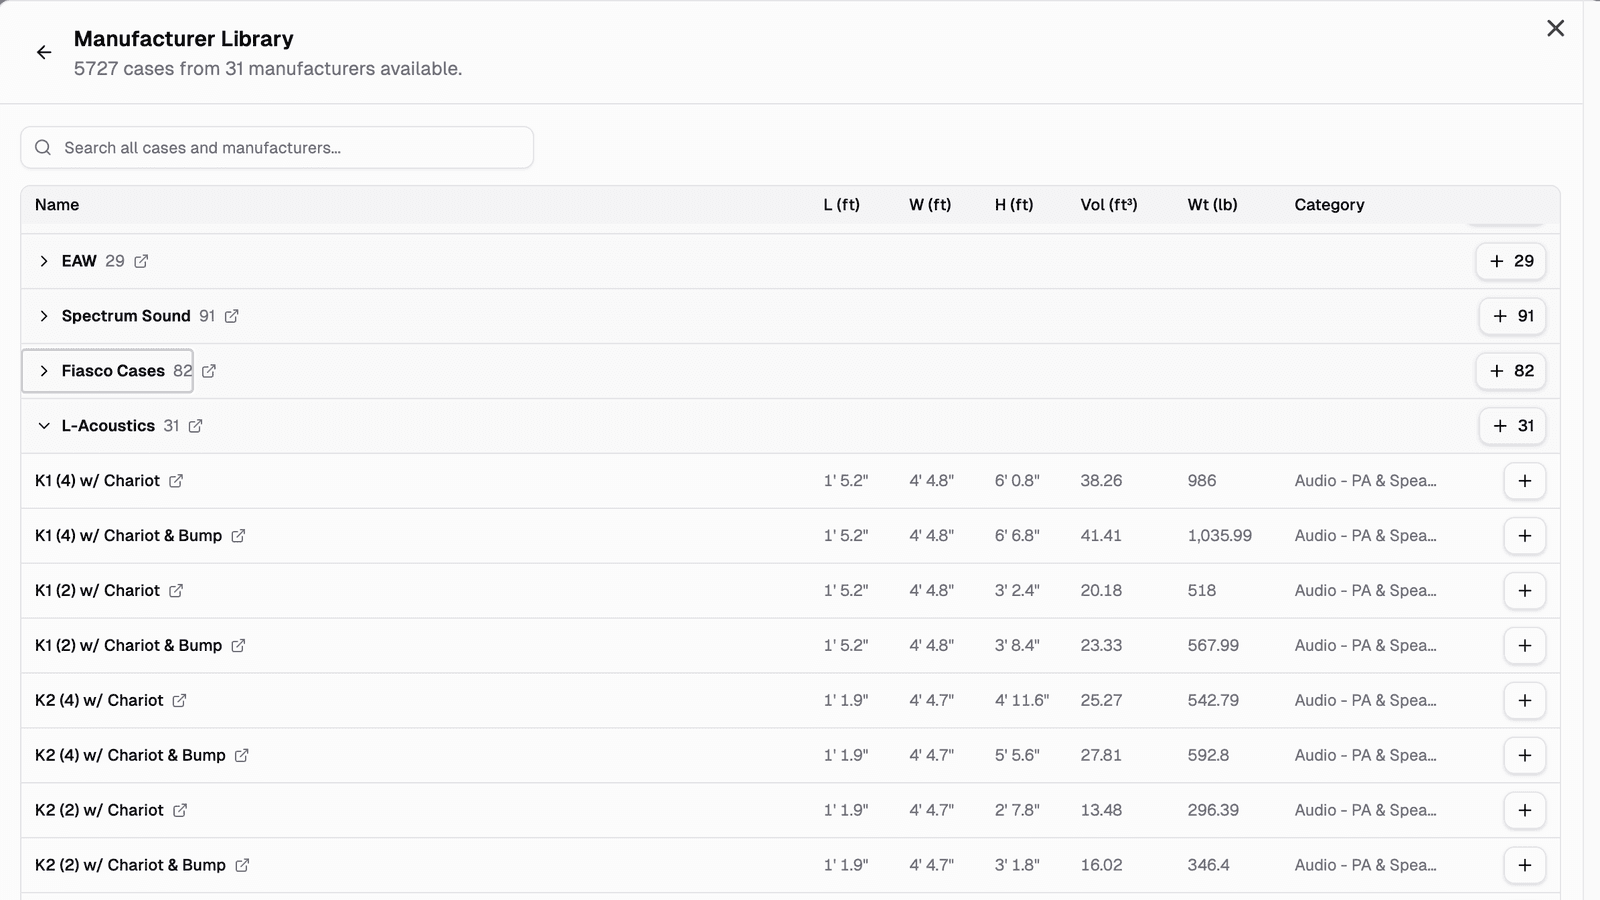The height and width of the screenshot is (900, 1600).
Task: Expand the Spectrum Sound group
Action: [x=44, y=316]
